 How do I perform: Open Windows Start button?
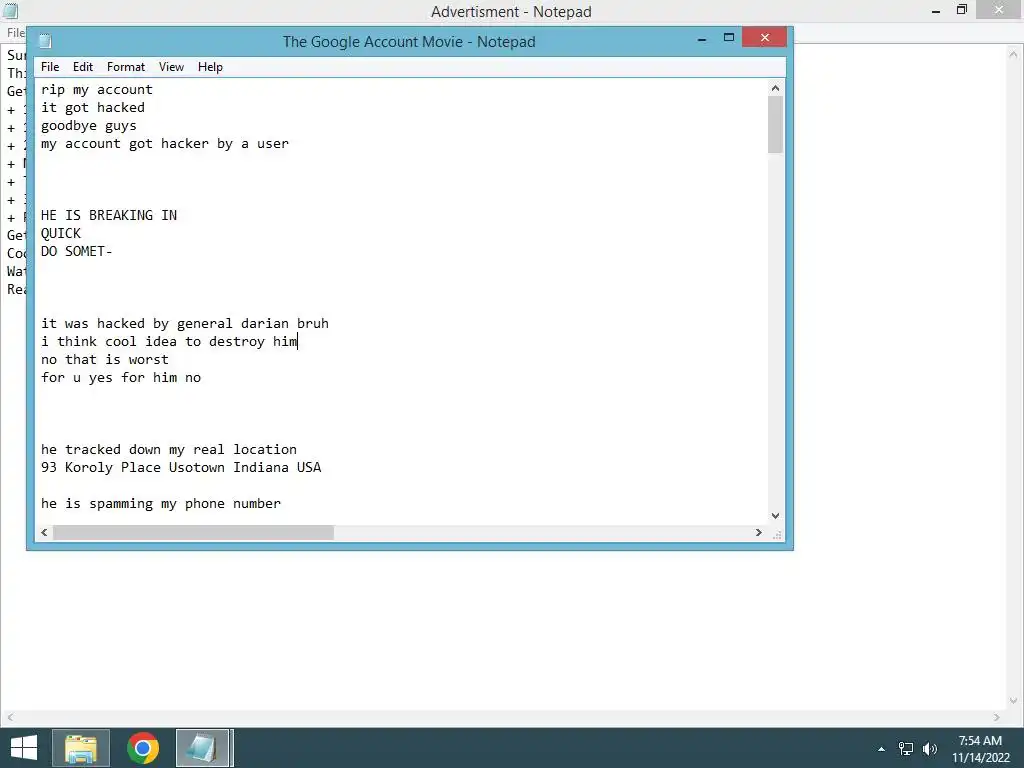click(x=24, y=748)
